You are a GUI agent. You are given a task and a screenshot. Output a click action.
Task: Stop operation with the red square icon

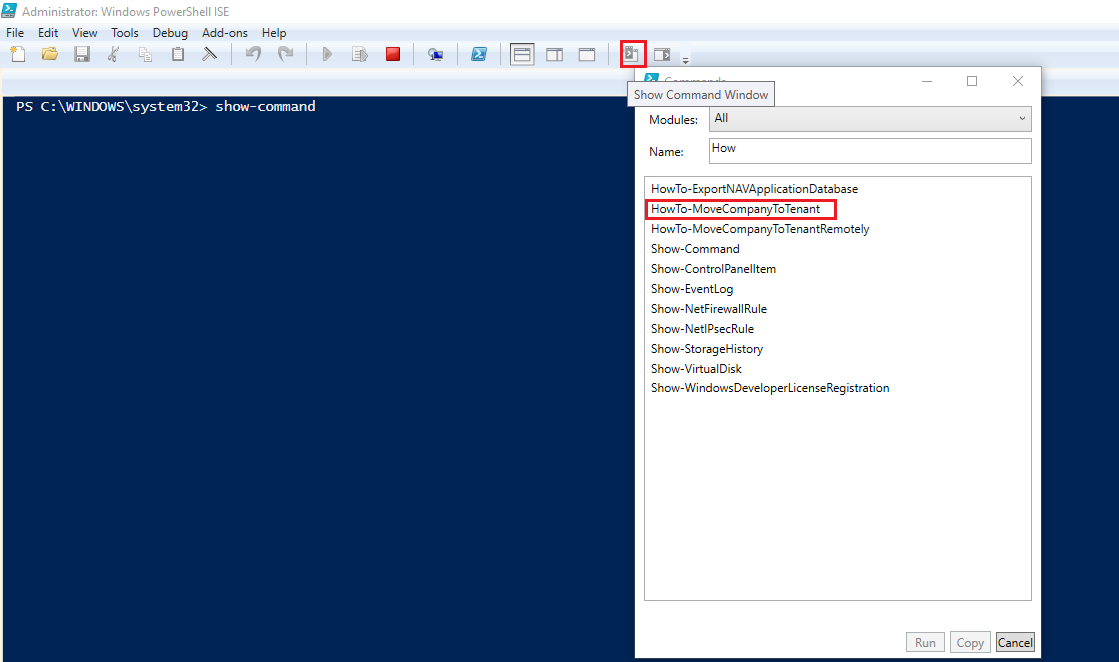(x=393, y=54)
